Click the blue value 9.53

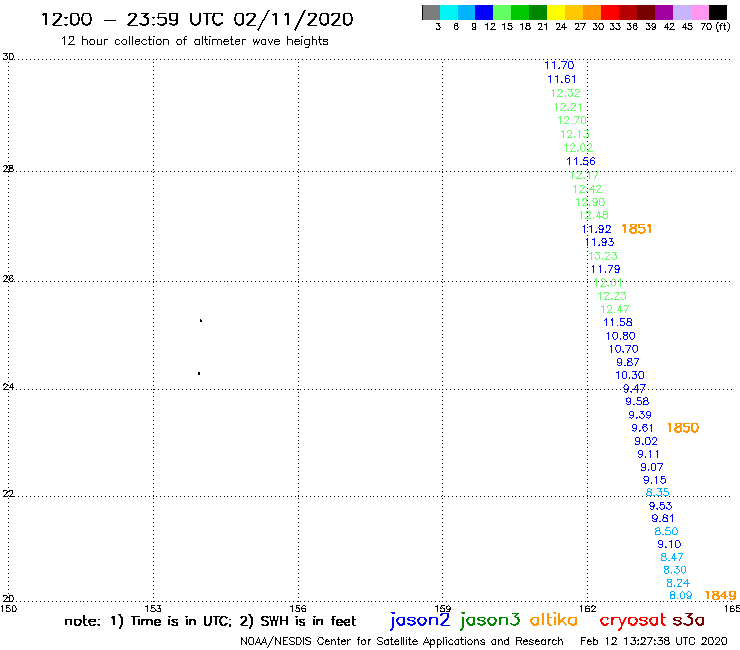coord(660,506)
